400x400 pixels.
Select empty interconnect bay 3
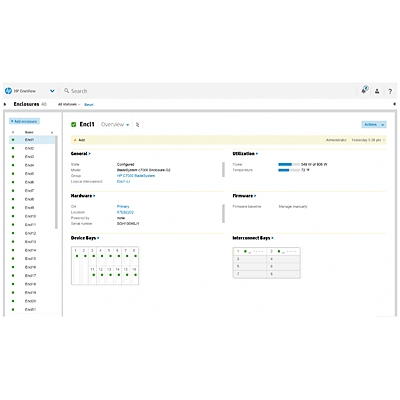[250, 259]
